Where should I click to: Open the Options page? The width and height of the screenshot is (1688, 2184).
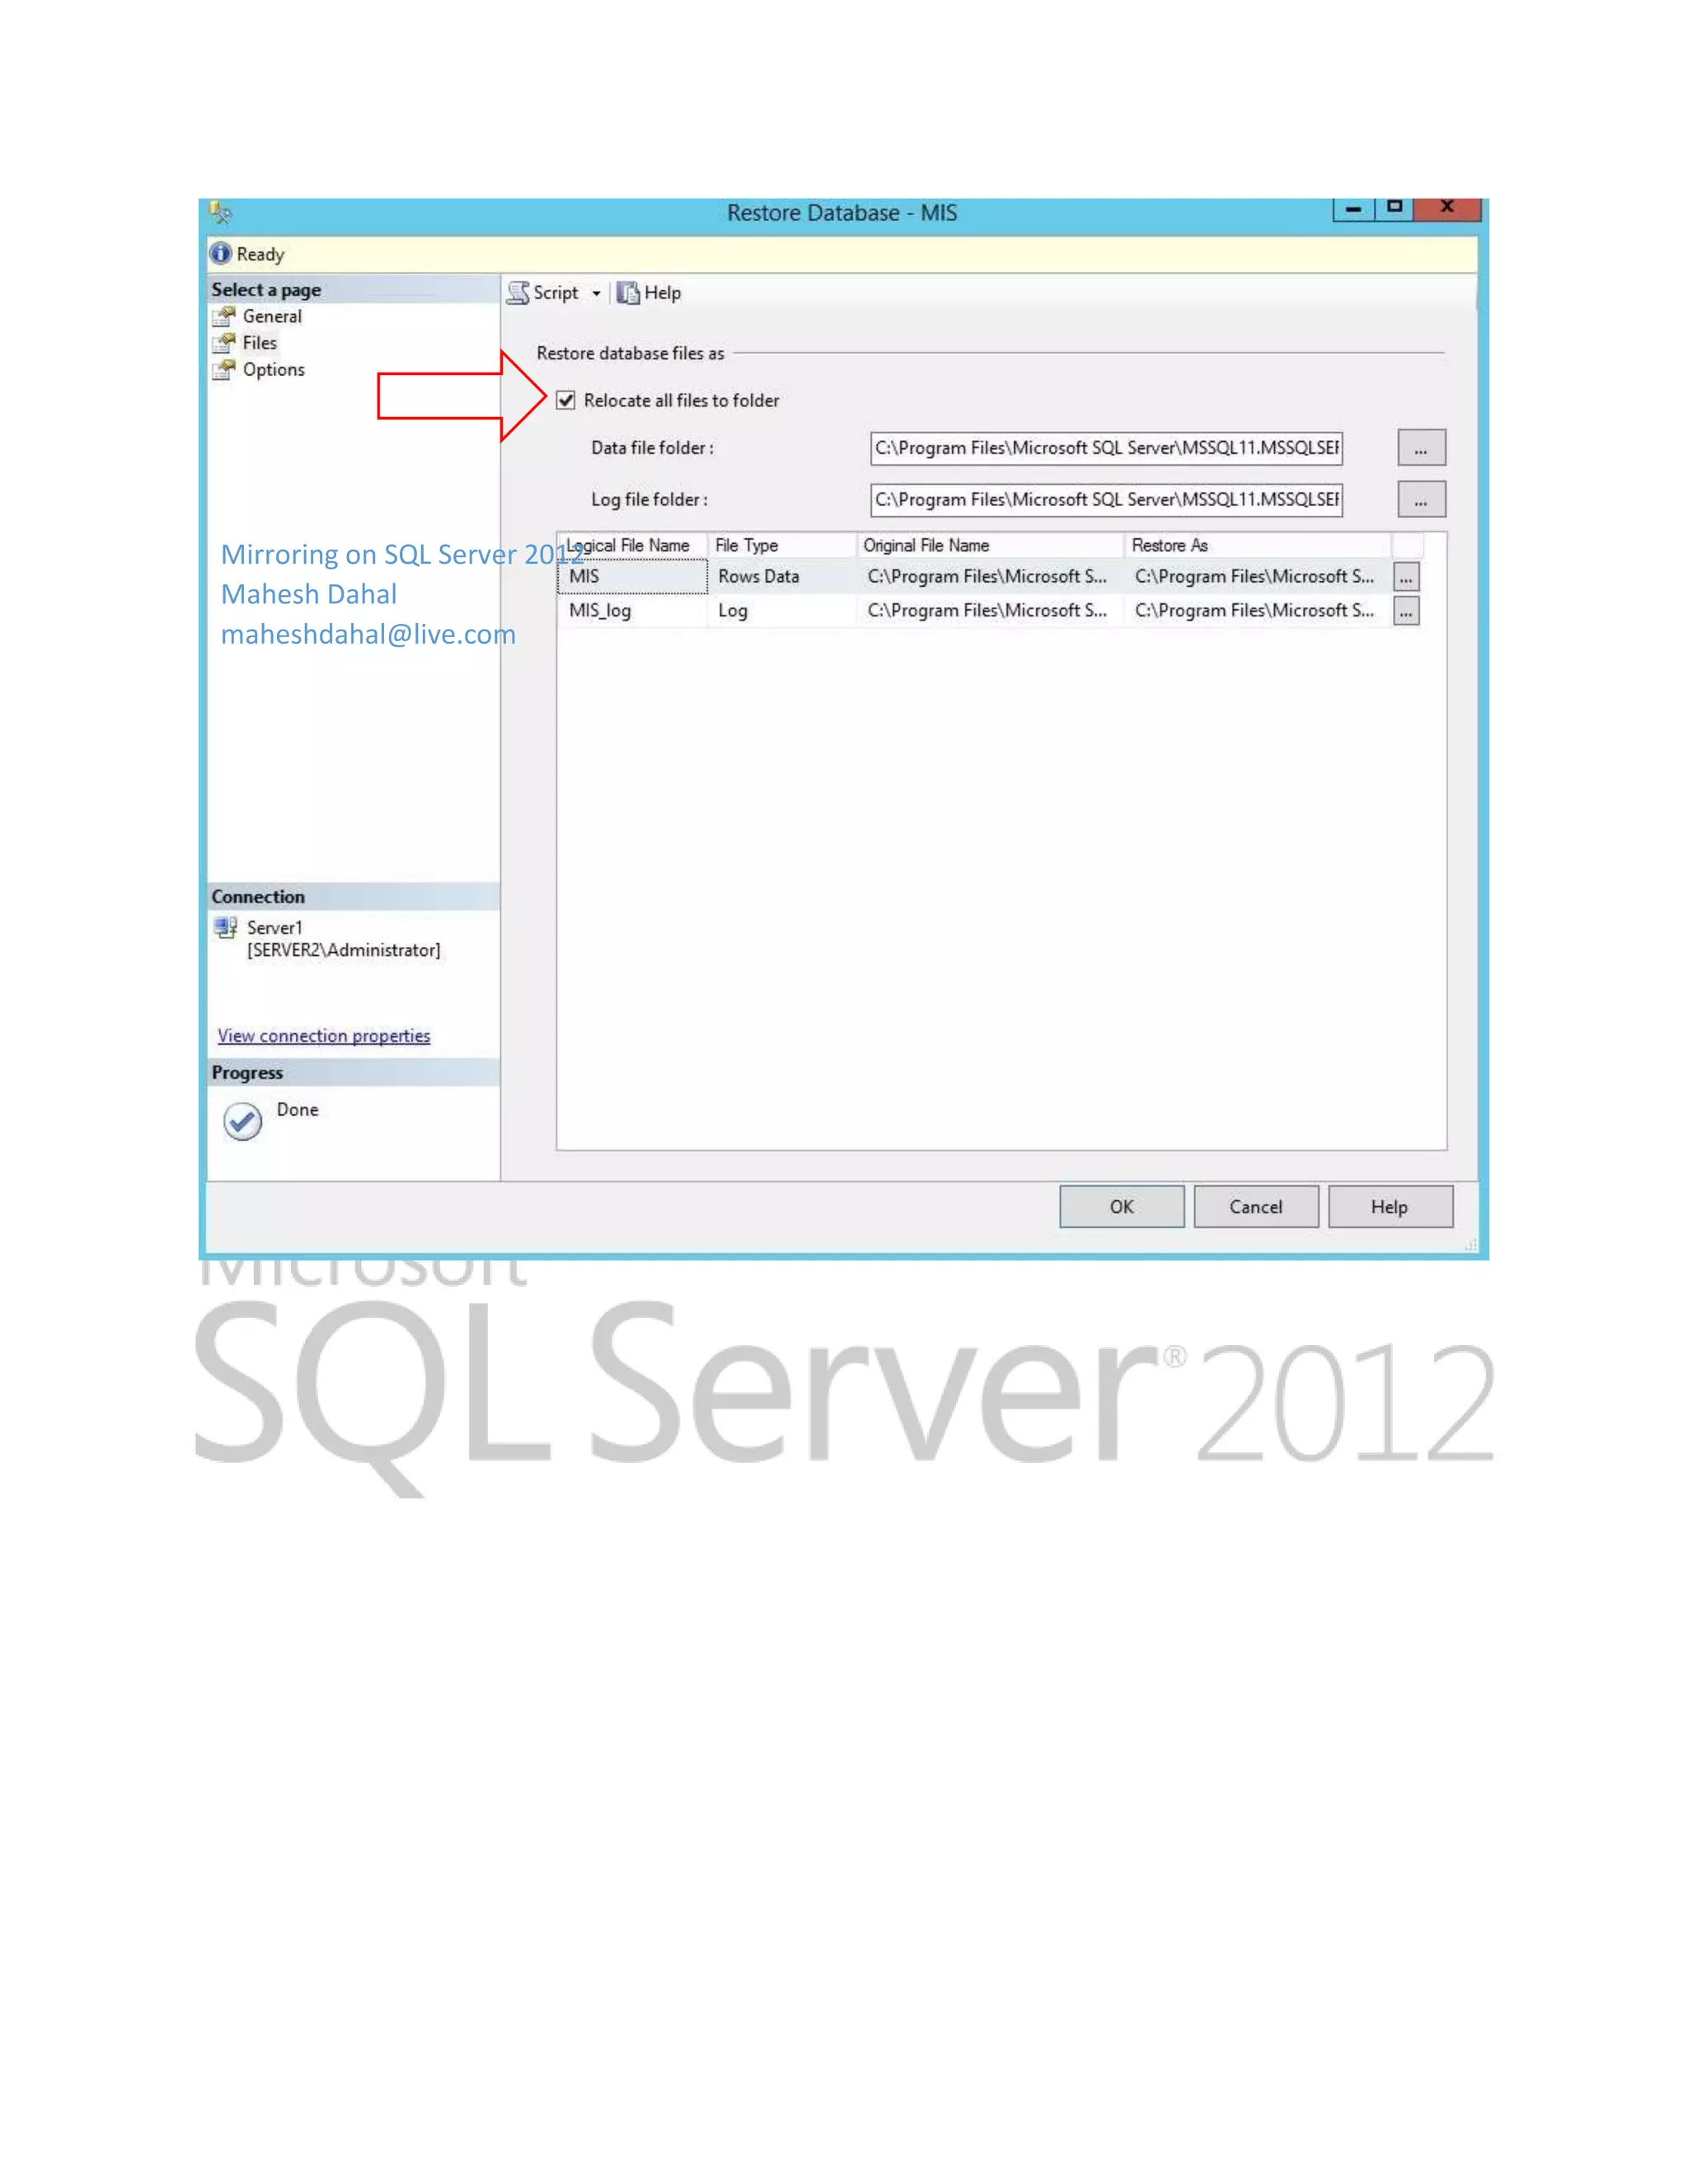(273, 370)
